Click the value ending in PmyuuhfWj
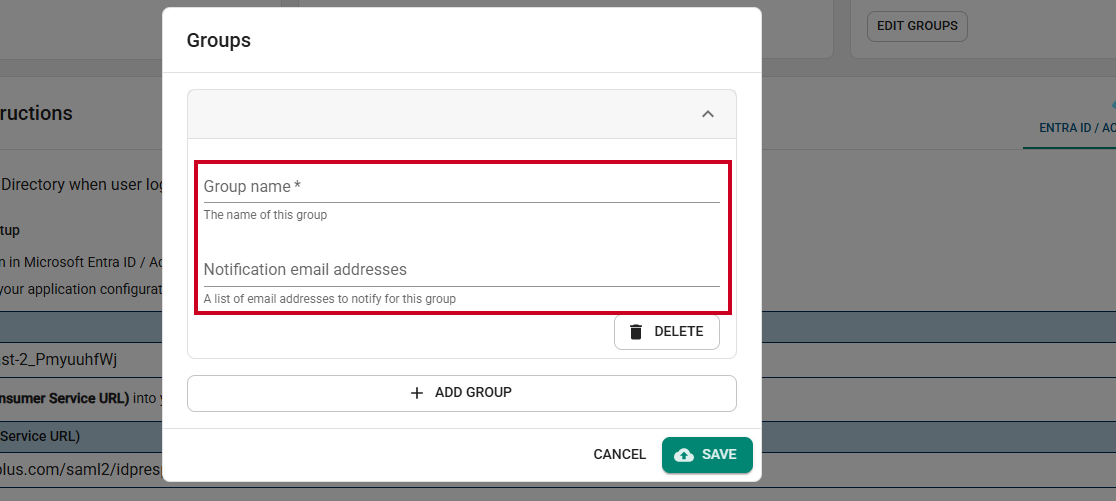The height and width of the screenshot is (501, 1116). (x=58, y=360)
